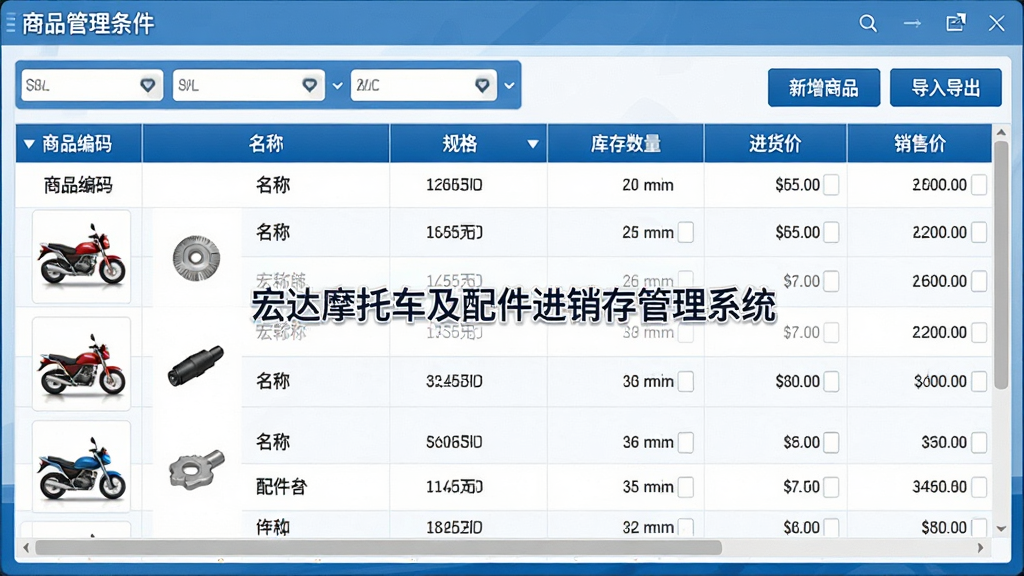1024x576 pixels.
Task: Open the 规格 column header dropdown arrow
Action: (532, 144)
